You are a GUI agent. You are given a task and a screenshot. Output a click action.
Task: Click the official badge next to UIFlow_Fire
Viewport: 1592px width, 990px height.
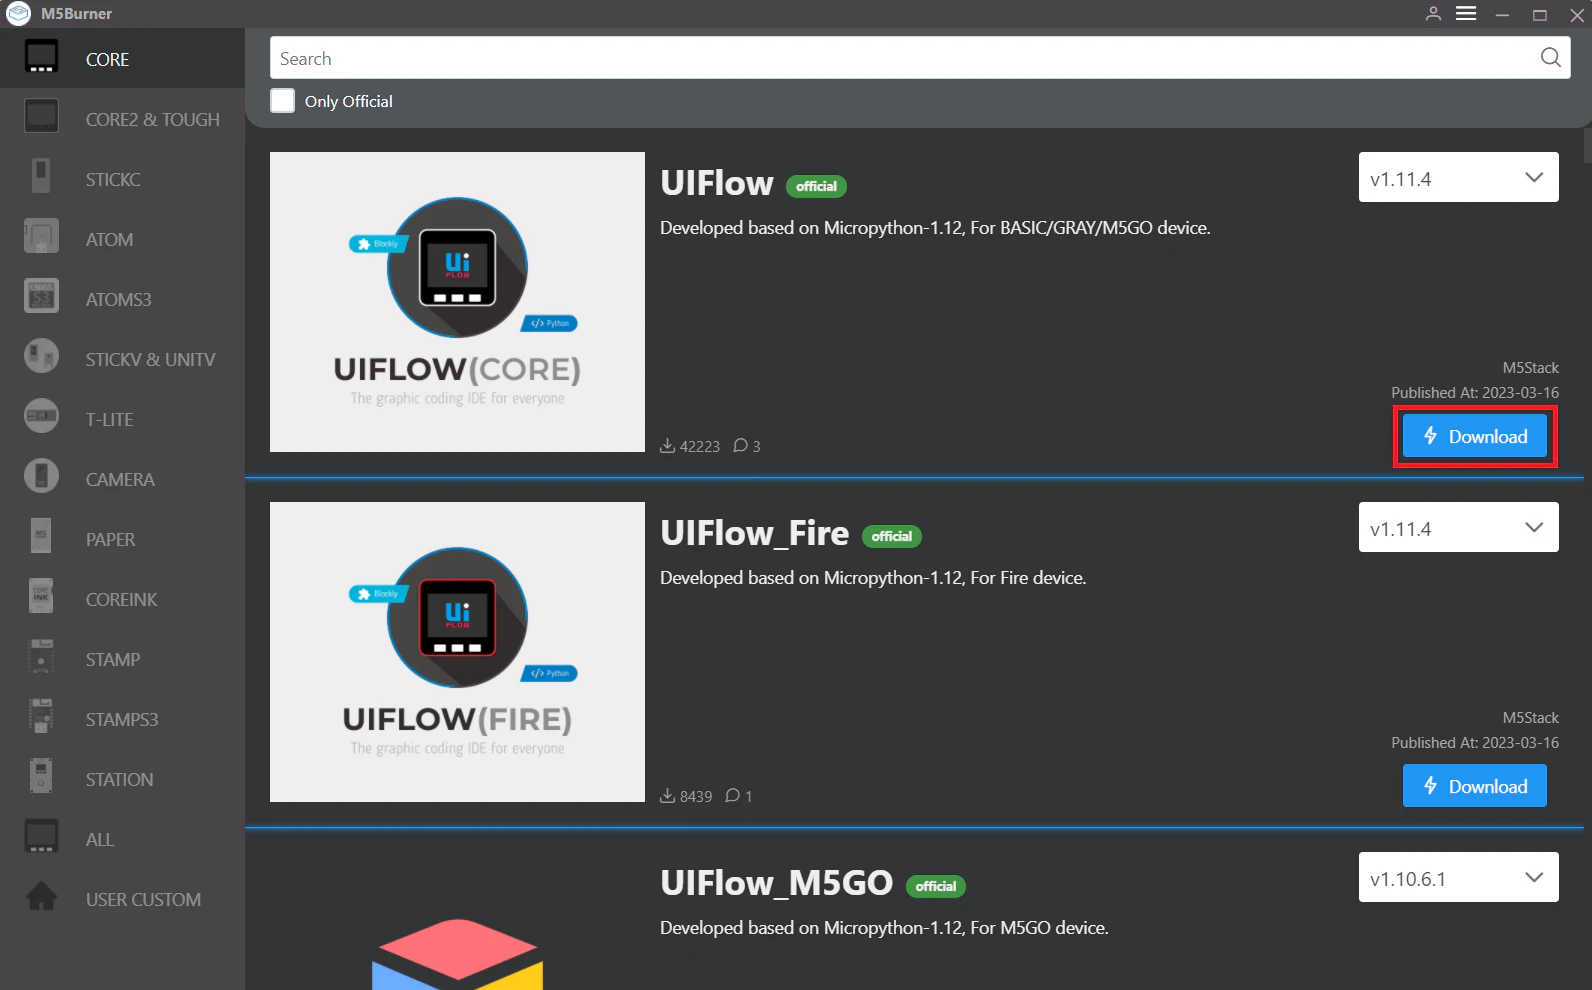(892, 536)
